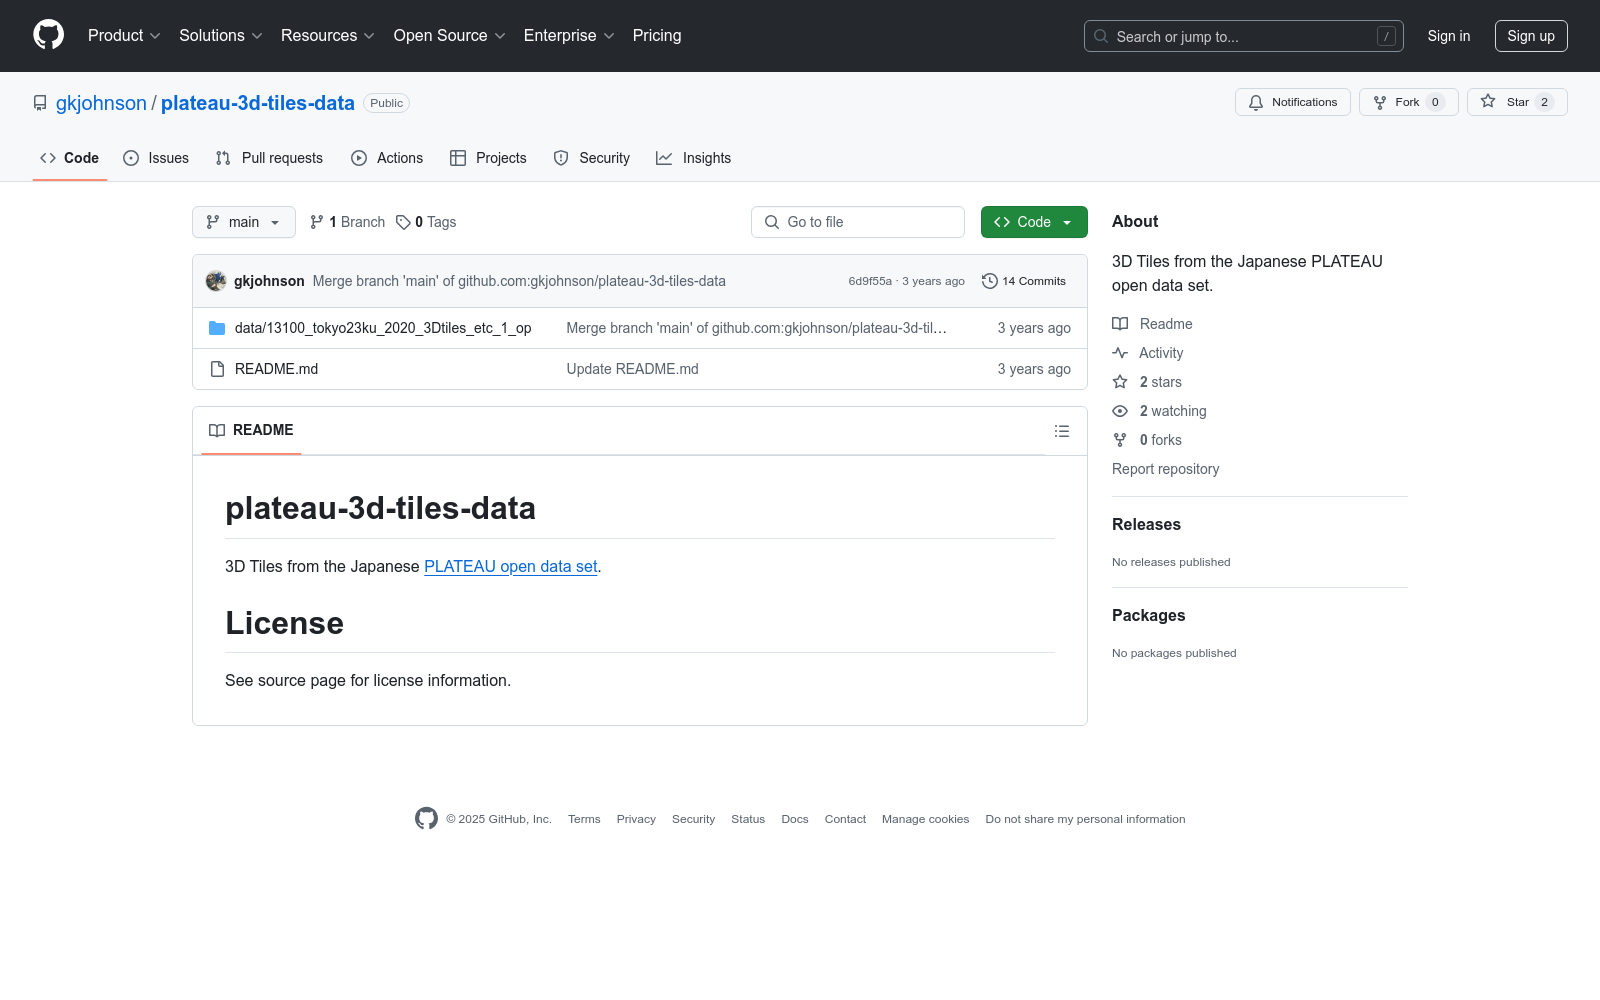1600x1000 pixels.
Task: Click gkjohnson's avatar in commit row
Action: [x=216, y=281]
